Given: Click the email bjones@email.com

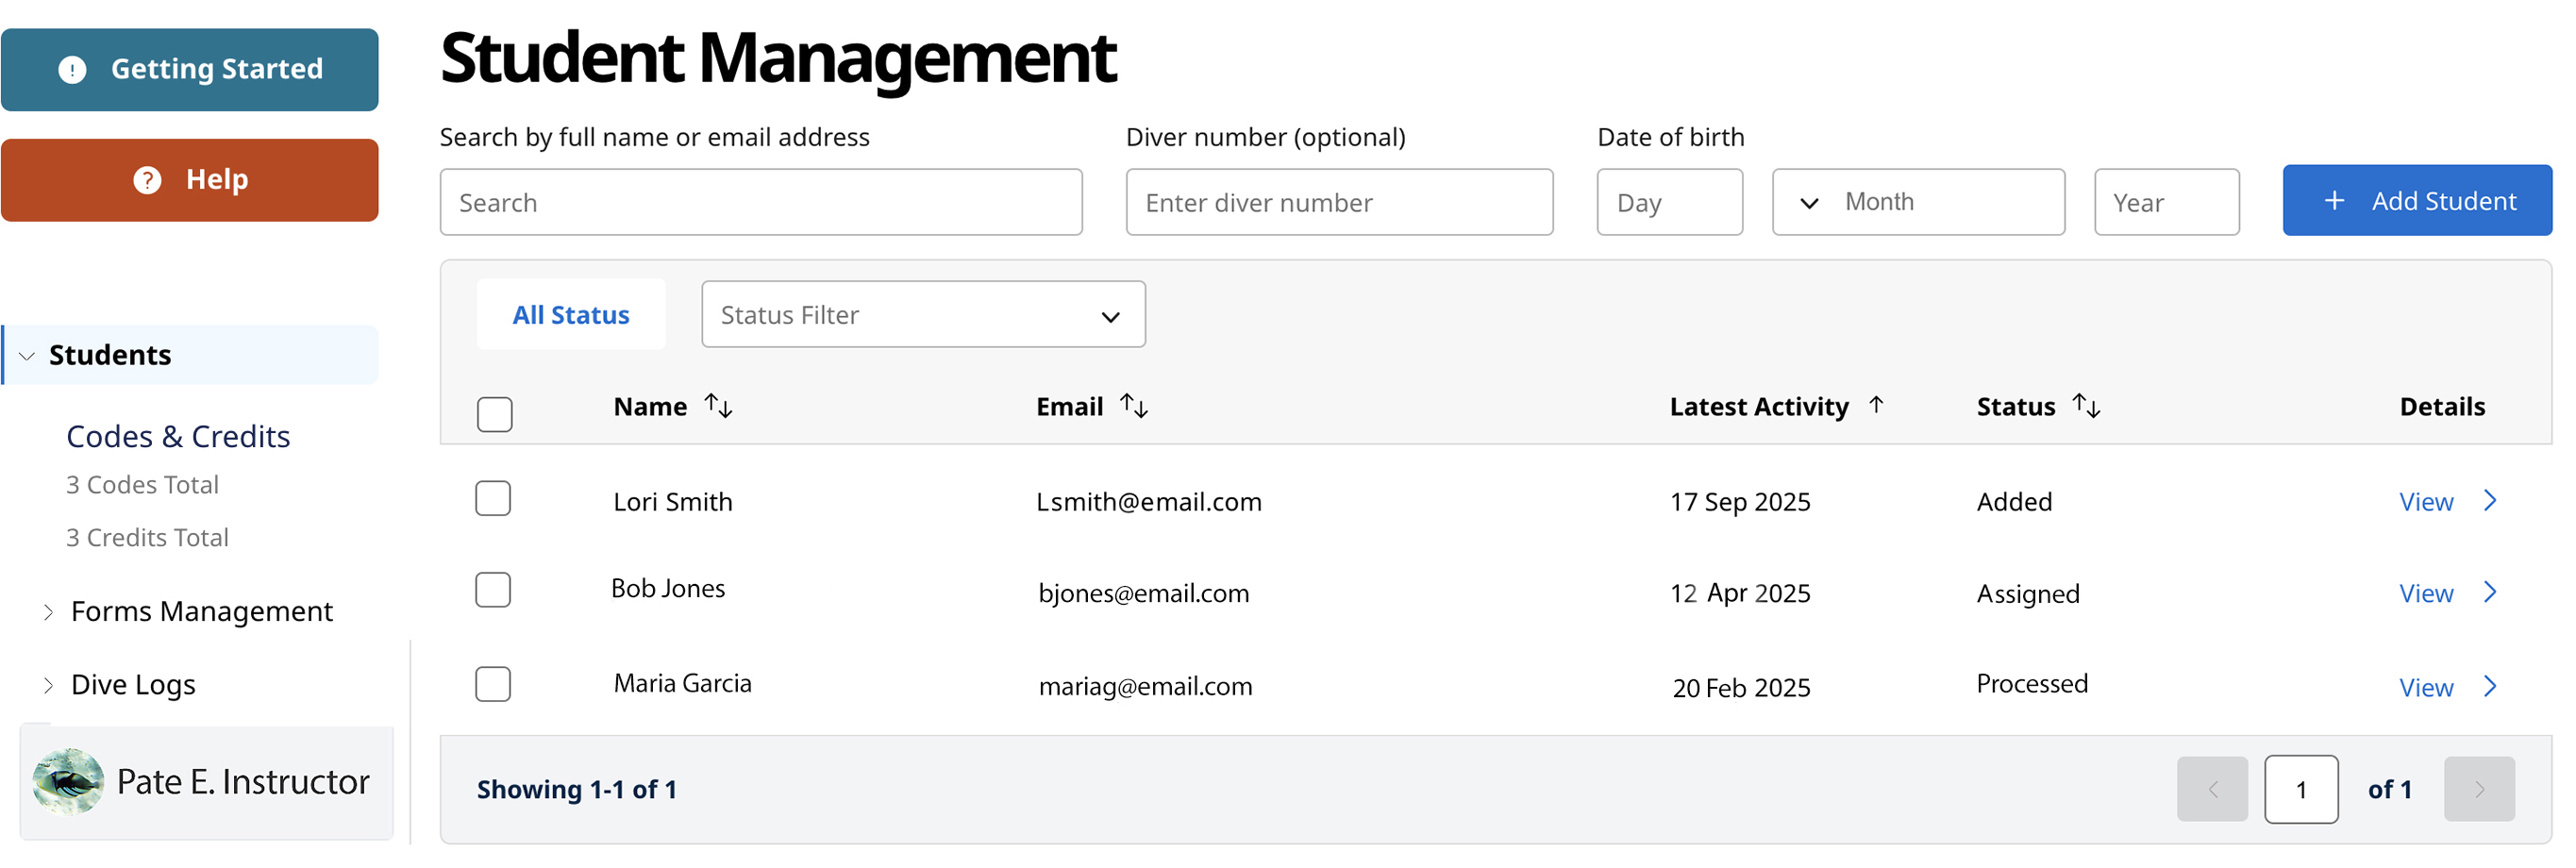Looking at the screenshot, I should point(1144,595).
